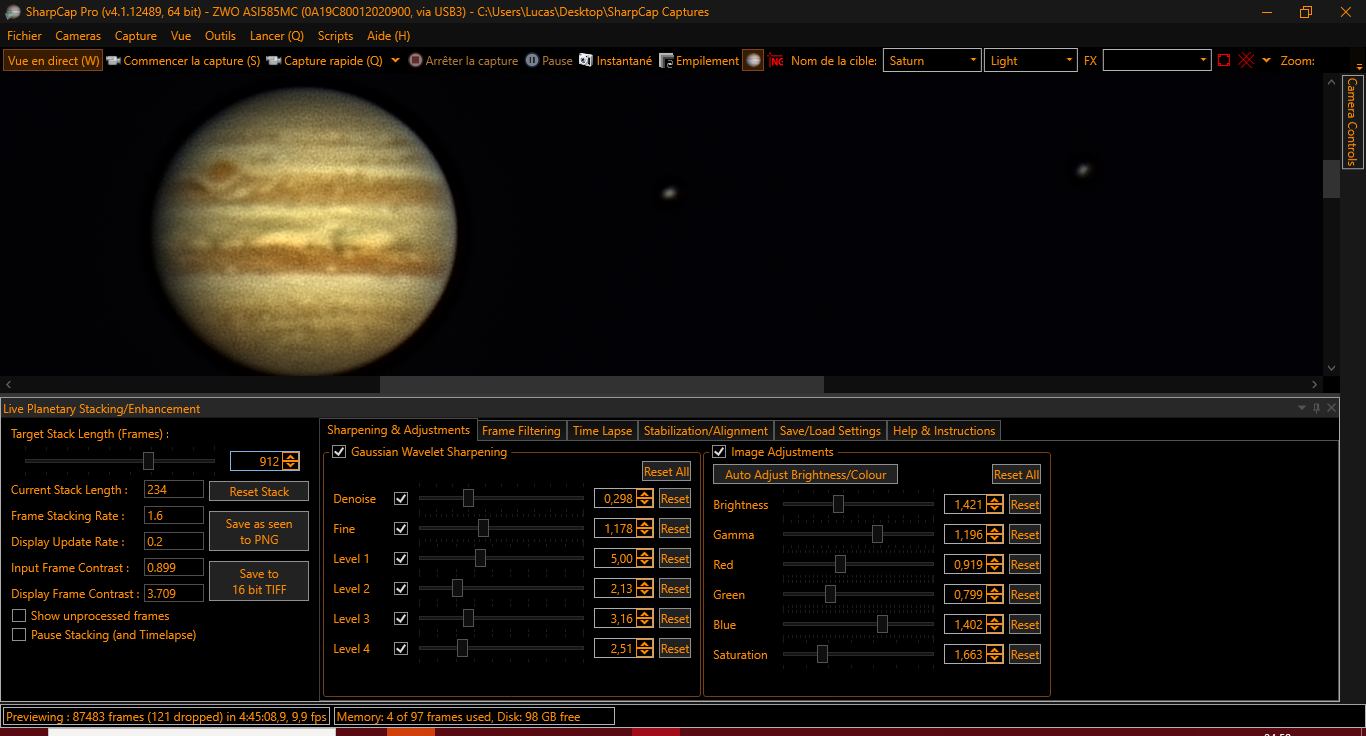1366x736 pixels.
Task: Click the vertical scrollbar beside the image
Action: pyautogui.click(x=1331, y=179)
